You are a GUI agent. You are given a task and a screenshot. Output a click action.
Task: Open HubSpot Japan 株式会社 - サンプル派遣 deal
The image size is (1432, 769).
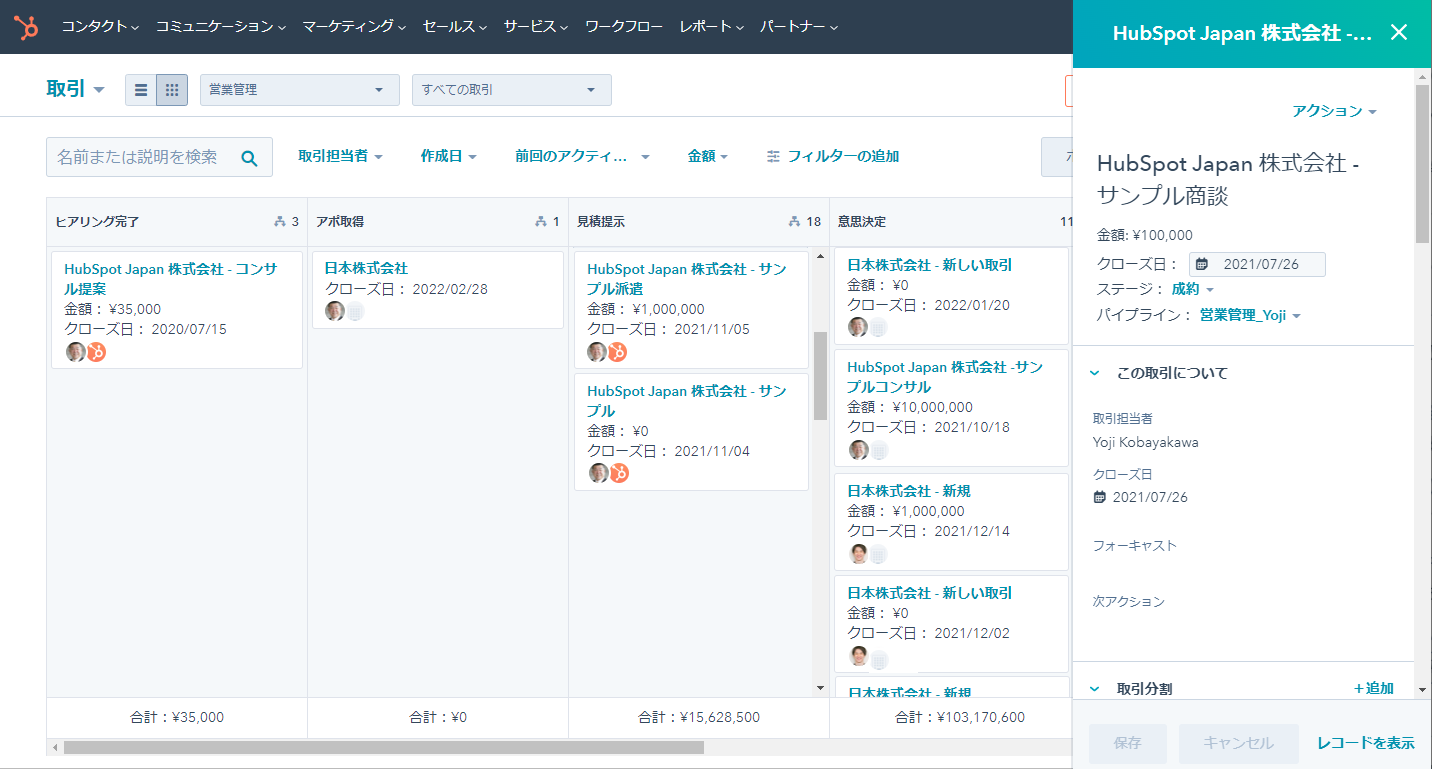point(687,278)
